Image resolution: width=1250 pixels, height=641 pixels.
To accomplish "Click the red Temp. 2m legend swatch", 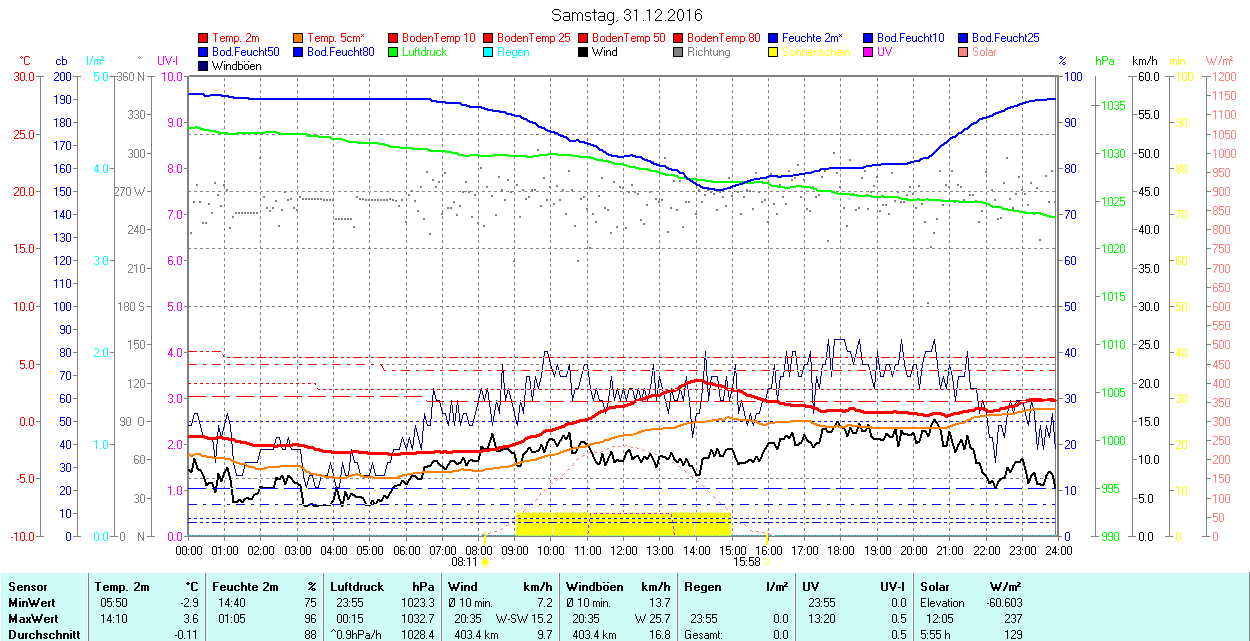I will 204,38.
